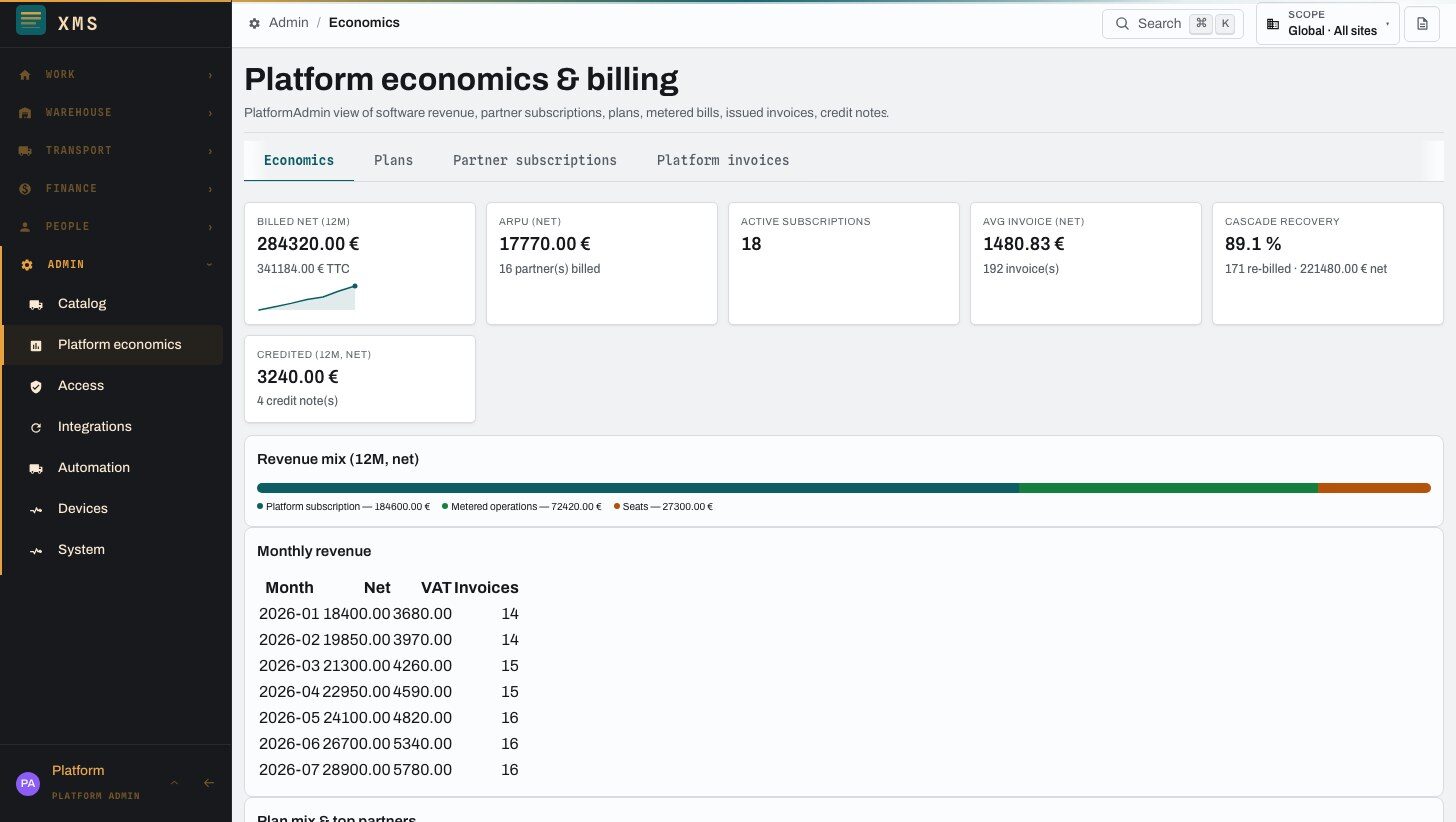The width and height of the screenshot is (1456, 822).
Task: Select Platform economics in the sidebar
Action: click(113, 345)
